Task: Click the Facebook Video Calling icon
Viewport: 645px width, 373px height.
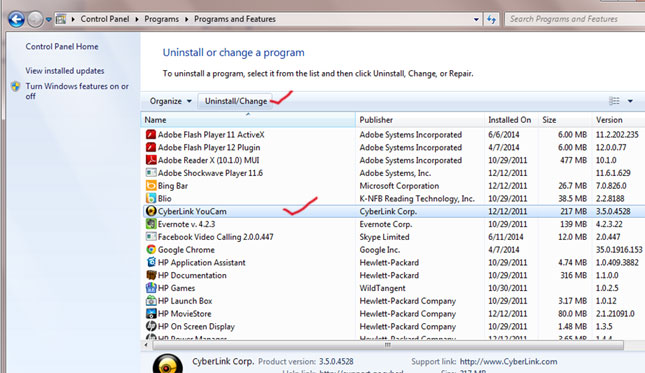Action: pos(151,236)
